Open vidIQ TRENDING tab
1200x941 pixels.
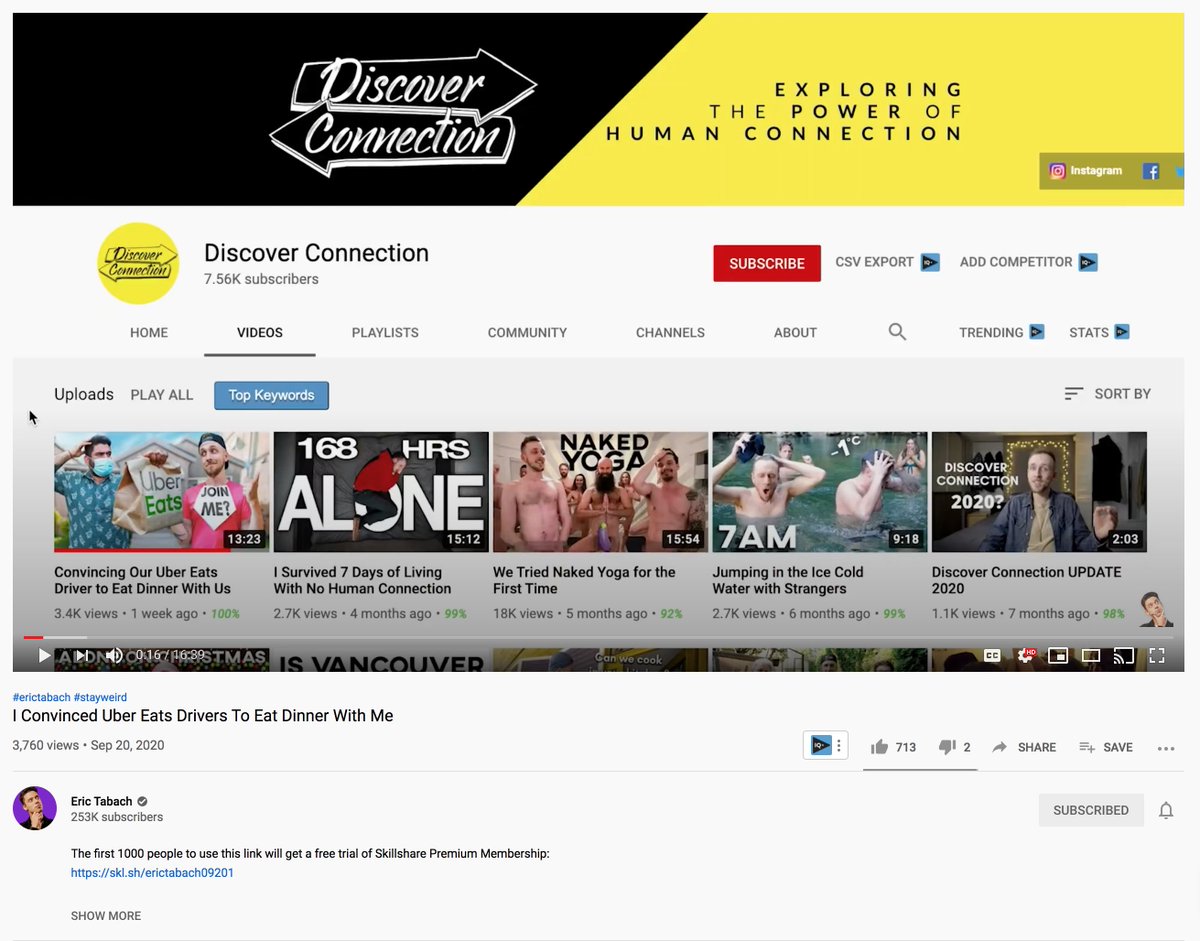pos(1001,332)
